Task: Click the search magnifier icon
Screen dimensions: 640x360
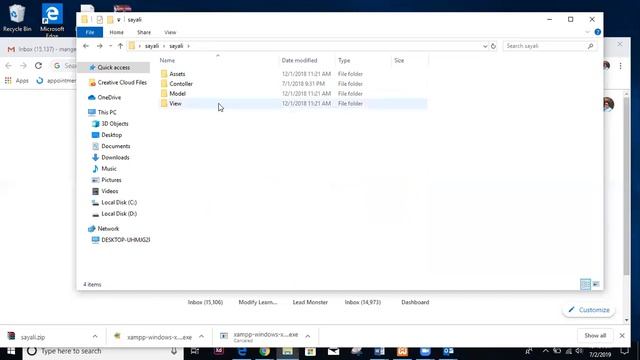Action: [x=590, y=46]
